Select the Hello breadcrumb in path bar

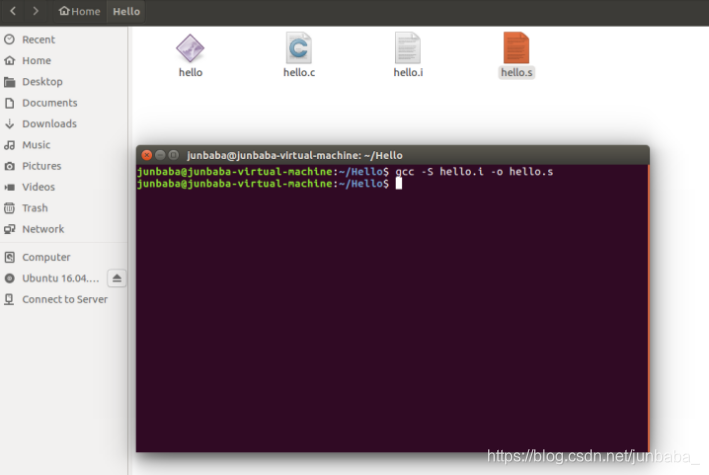point(126,11)
